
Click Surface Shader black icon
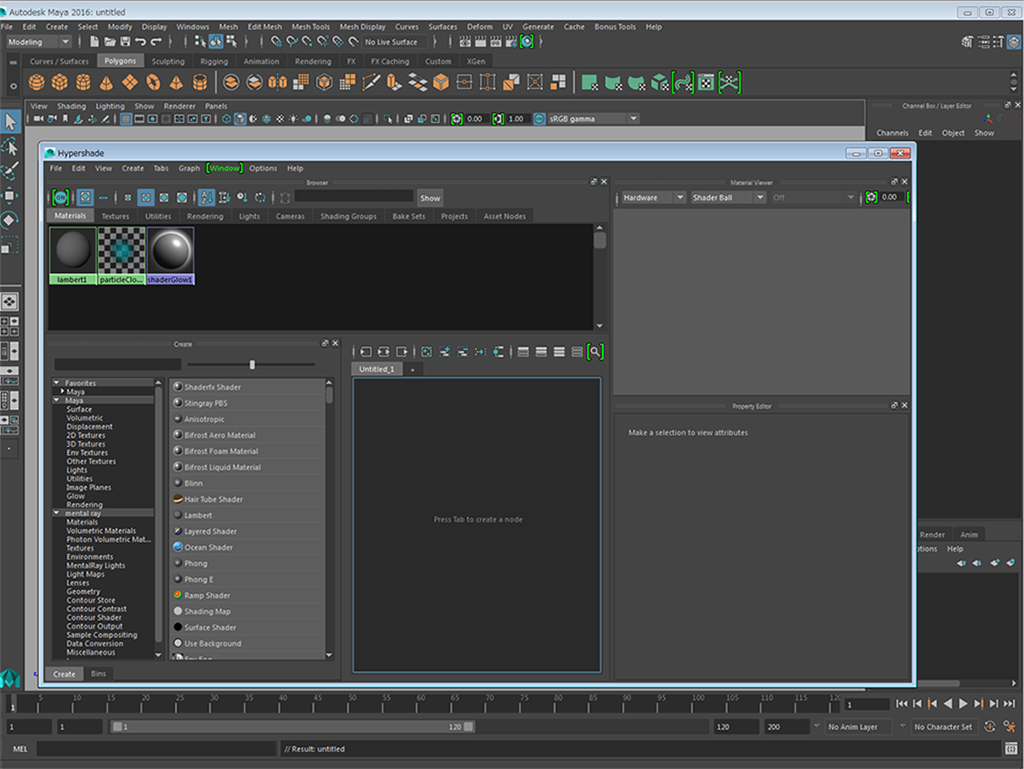click(x=178, y=627)
